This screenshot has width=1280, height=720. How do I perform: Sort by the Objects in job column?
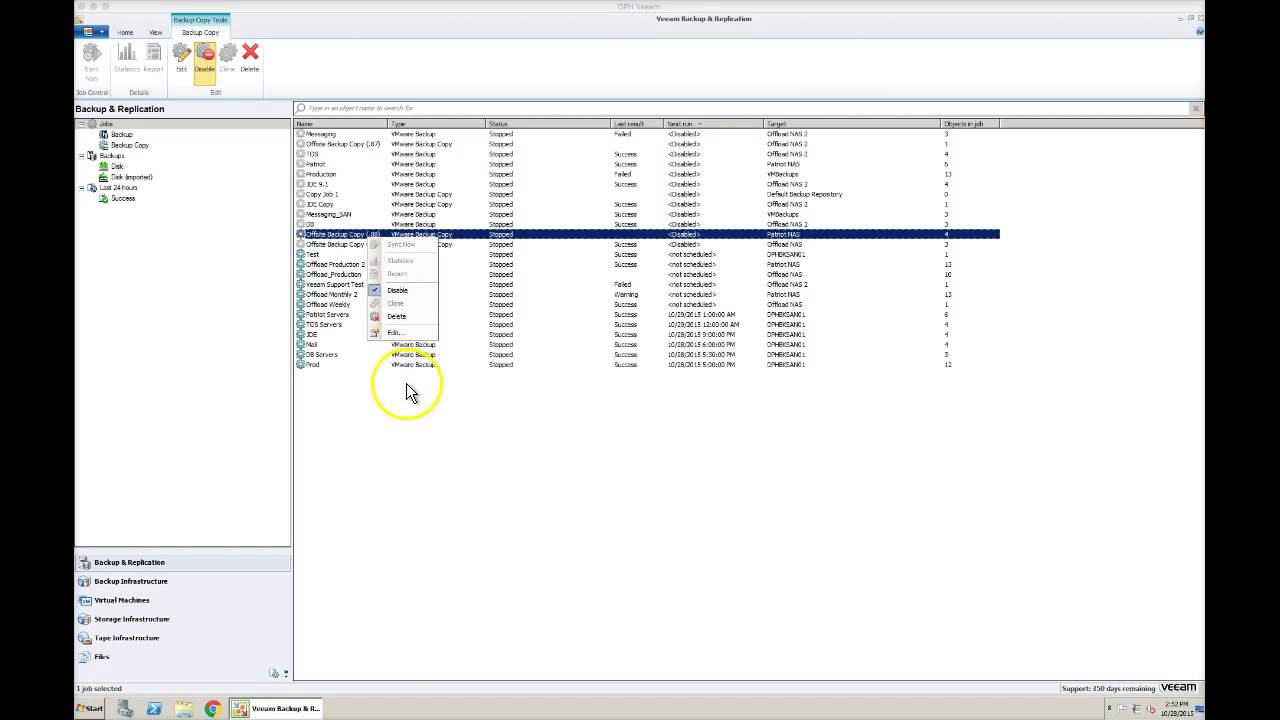[x=970, y=124]
